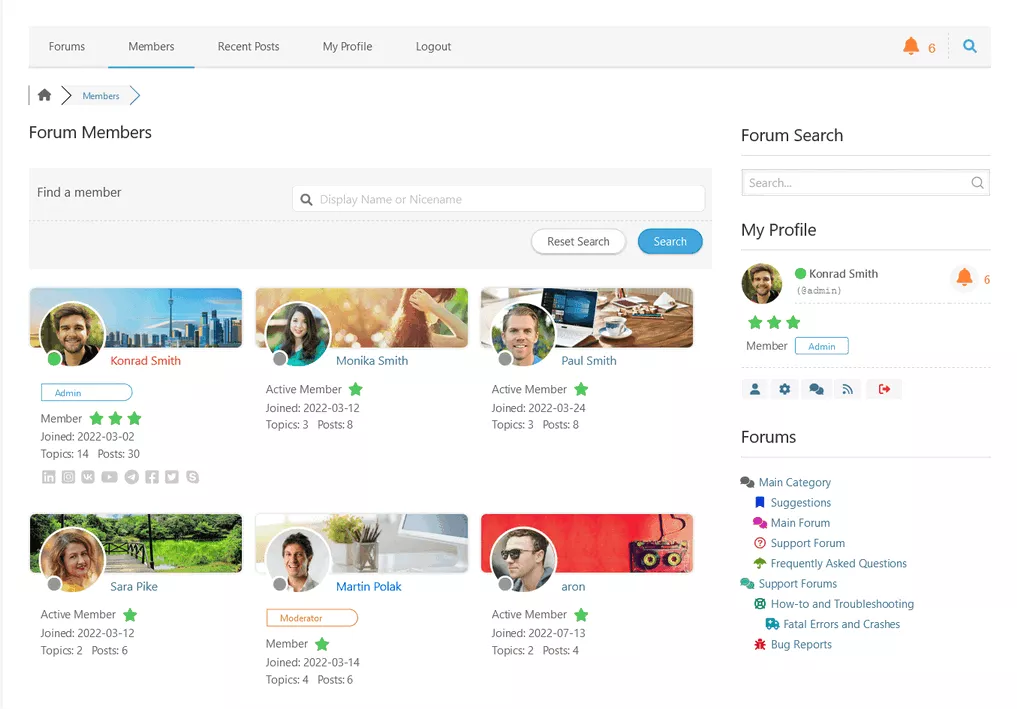Open How-to and Troubleshooting forum link
Image resolution: width=1024 pixels, height=713 pixels.
(x=842, y=604)
